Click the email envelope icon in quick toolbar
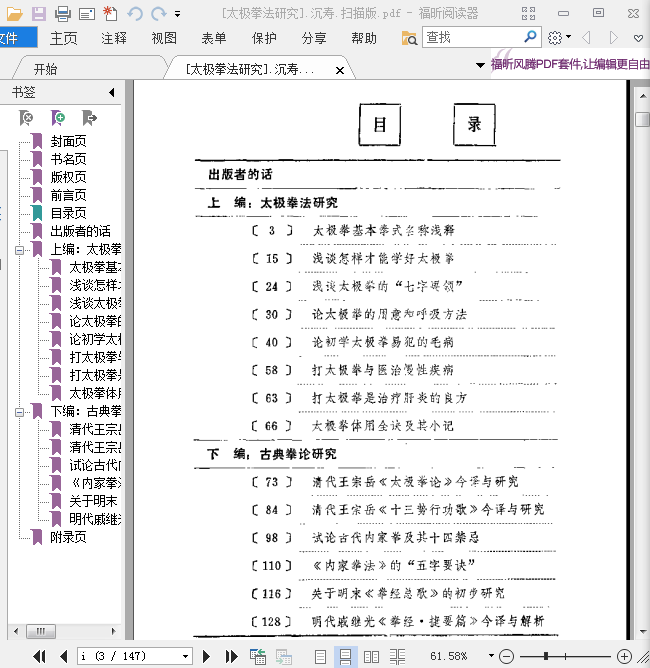Viewport: 650px width, 668px height. [x=87, y=14]
